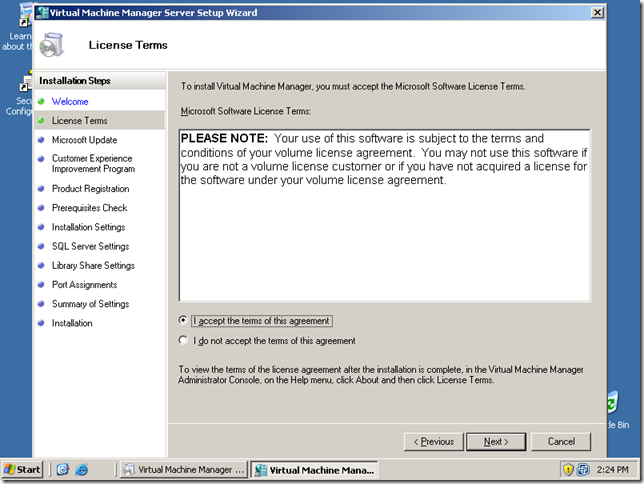Viewport: 644px width, 484px height.
Task: Click the security shield tray icon
Action: (x=568, y=469)
